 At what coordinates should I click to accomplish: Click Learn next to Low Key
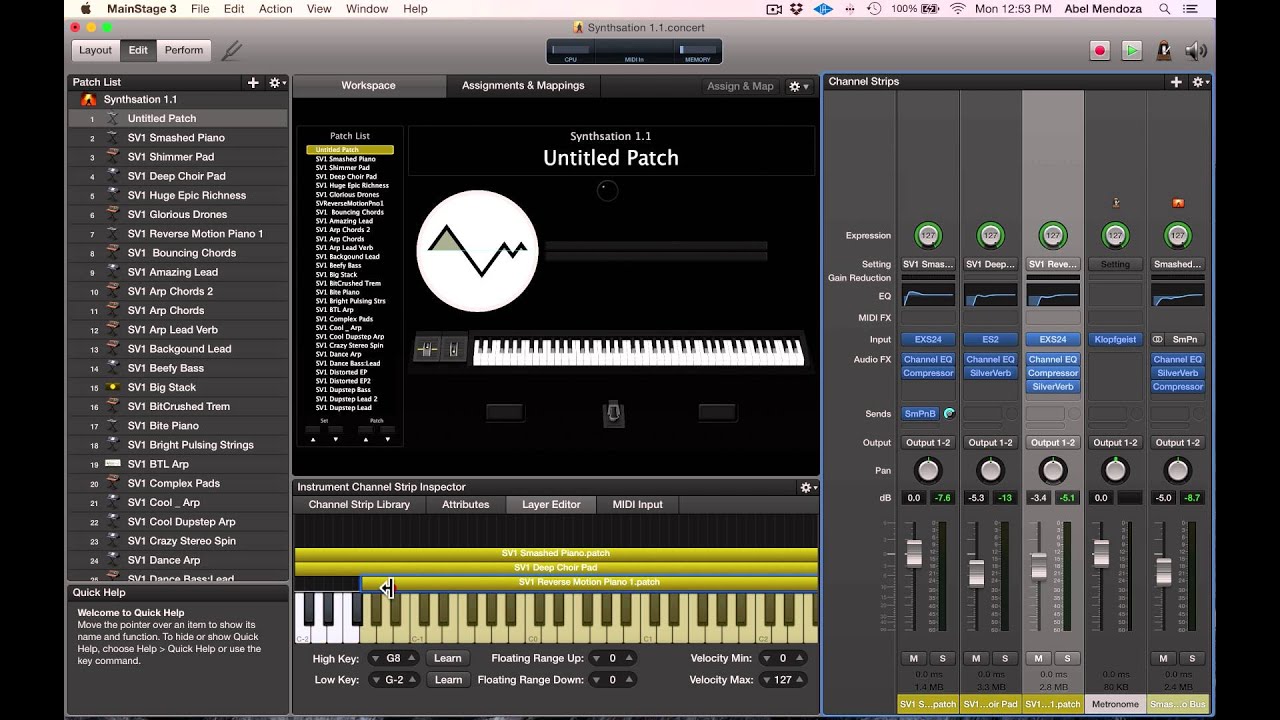point(448,680)
